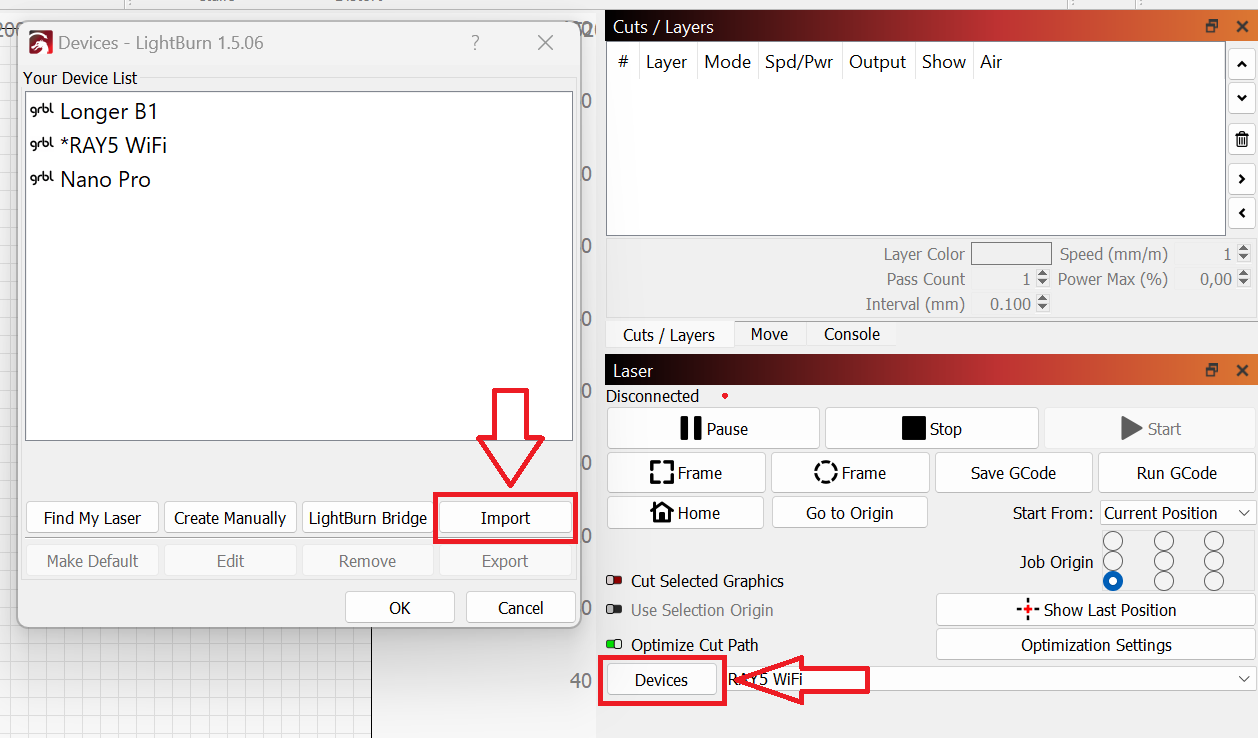Select Nano Pro in device list

coord(105,180)
